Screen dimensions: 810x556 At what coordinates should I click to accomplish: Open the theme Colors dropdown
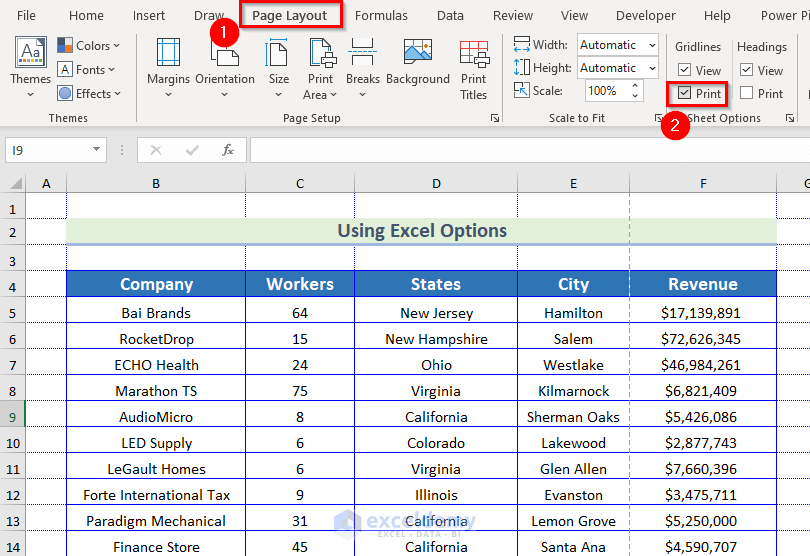point(88,45)
